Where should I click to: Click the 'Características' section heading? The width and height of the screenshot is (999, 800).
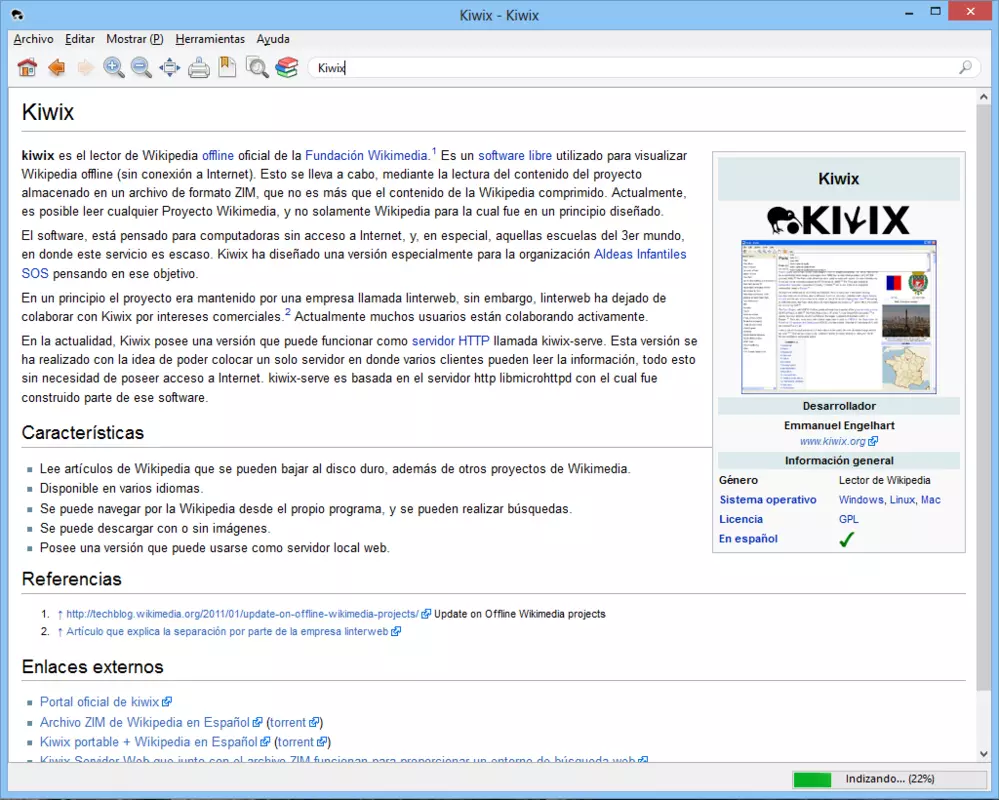click(x=83, y=432)
